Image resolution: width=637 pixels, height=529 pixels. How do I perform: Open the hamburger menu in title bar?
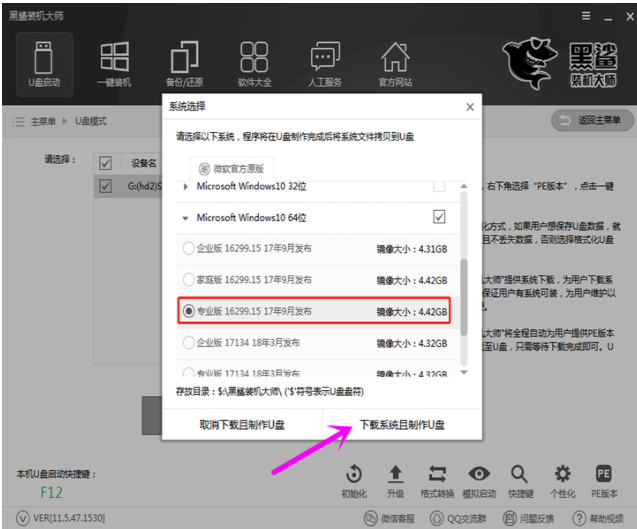click(x=586, y=16)
